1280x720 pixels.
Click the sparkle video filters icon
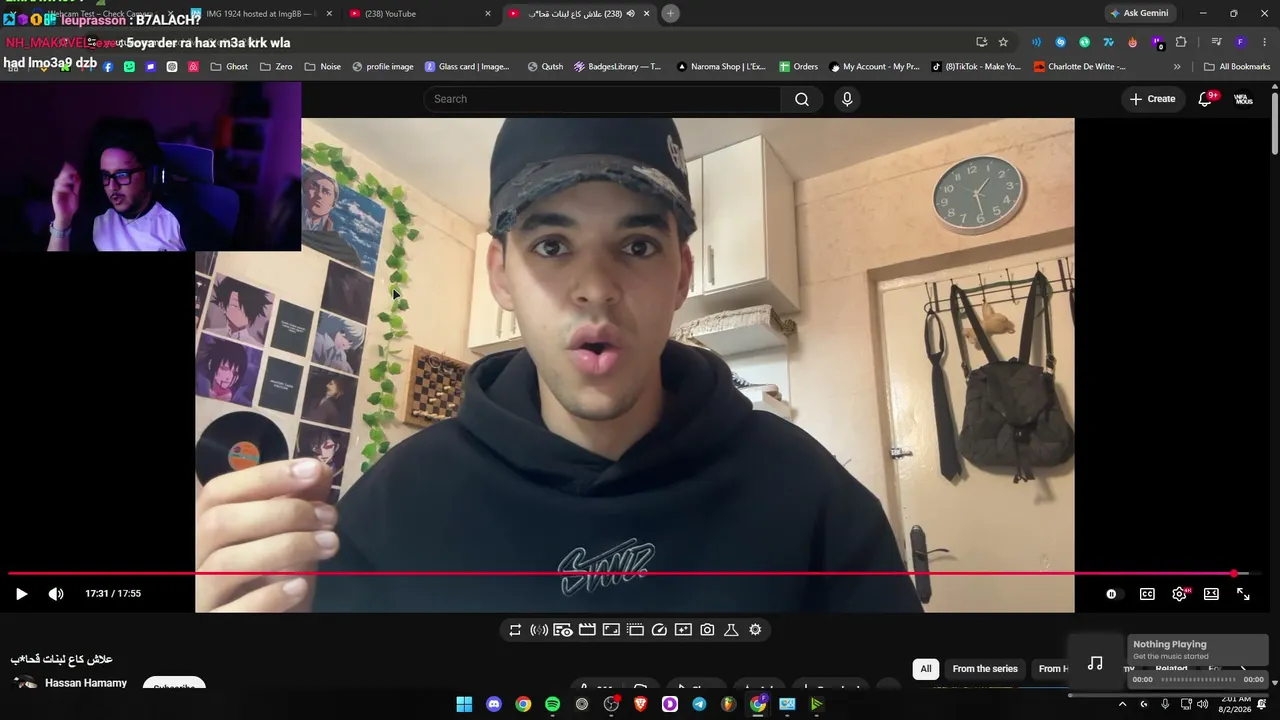coord(683,630)
